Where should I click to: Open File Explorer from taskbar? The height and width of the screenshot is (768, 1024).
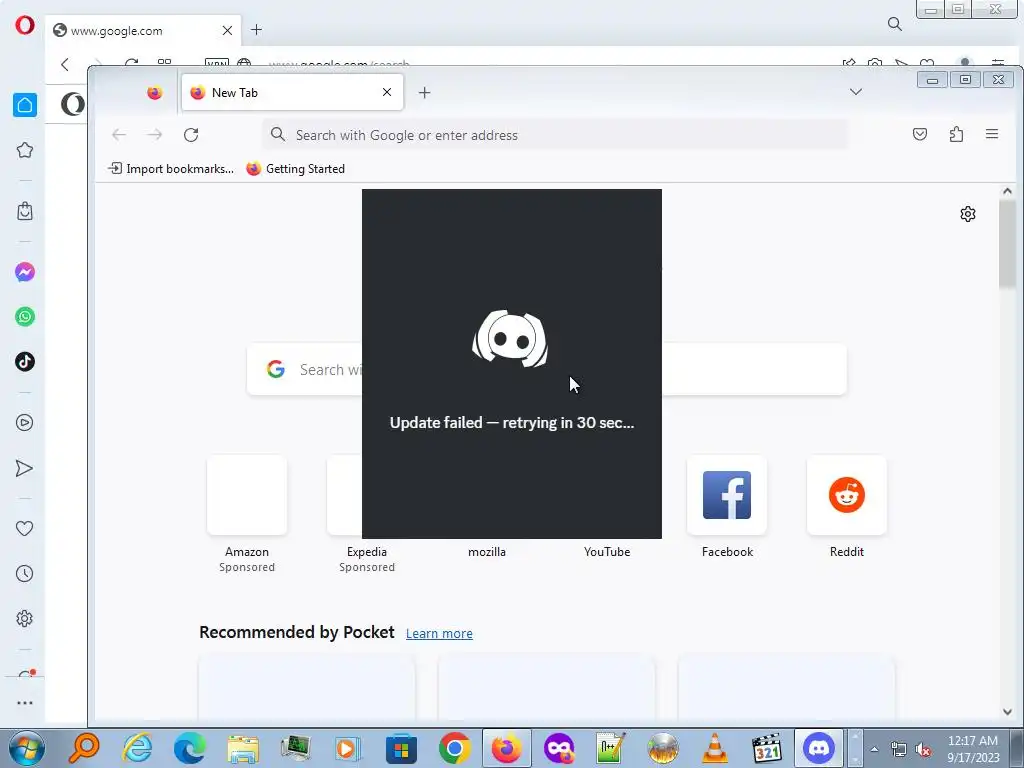click(x=243, y=748)
